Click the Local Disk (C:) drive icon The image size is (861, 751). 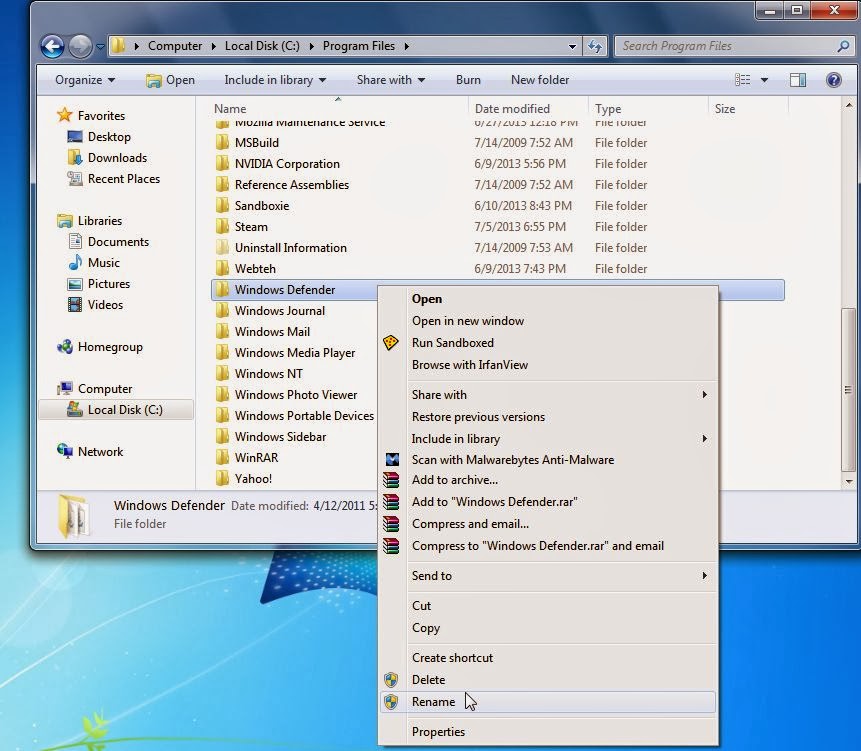click(x=75, y=410)
